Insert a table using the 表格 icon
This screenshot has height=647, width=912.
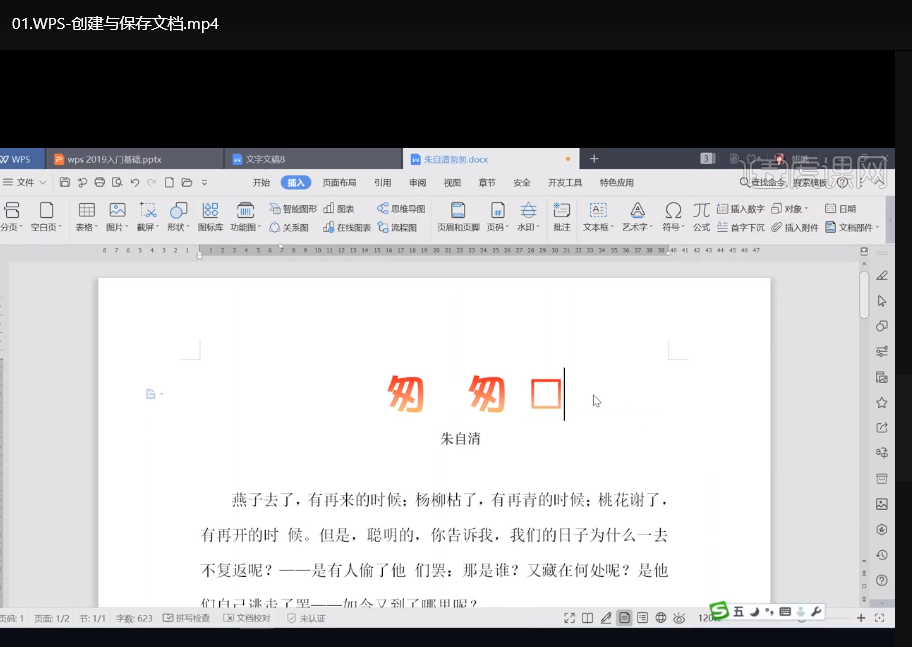pyautogui.click(x=87, y=216)
